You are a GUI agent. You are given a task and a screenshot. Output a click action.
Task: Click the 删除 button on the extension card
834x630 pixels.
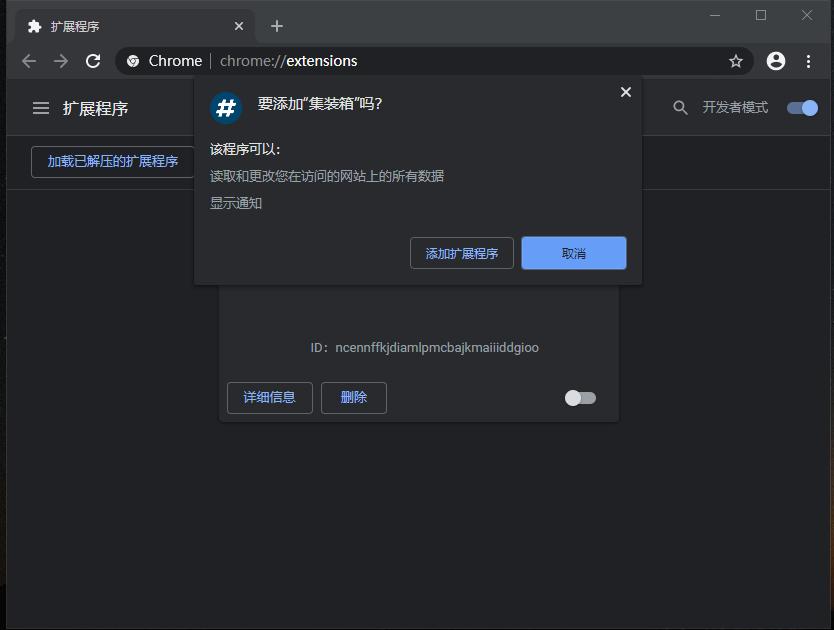(352, 397)
